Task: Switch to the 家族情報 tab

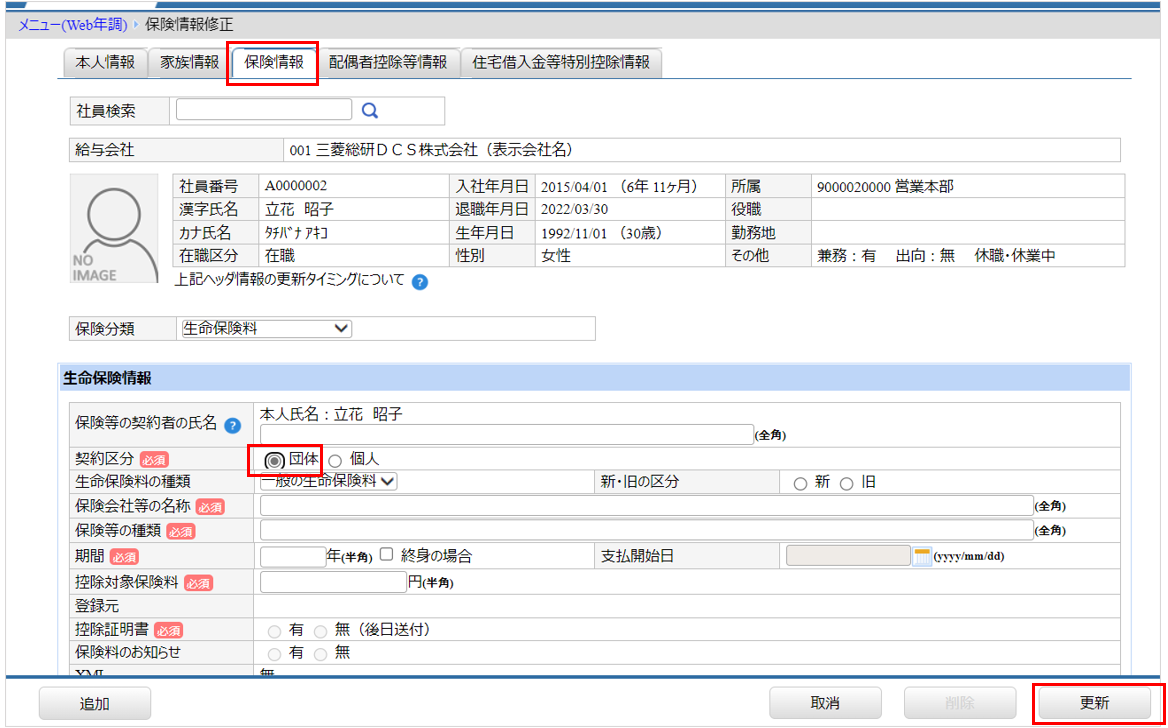Action: tap(189, 63)
